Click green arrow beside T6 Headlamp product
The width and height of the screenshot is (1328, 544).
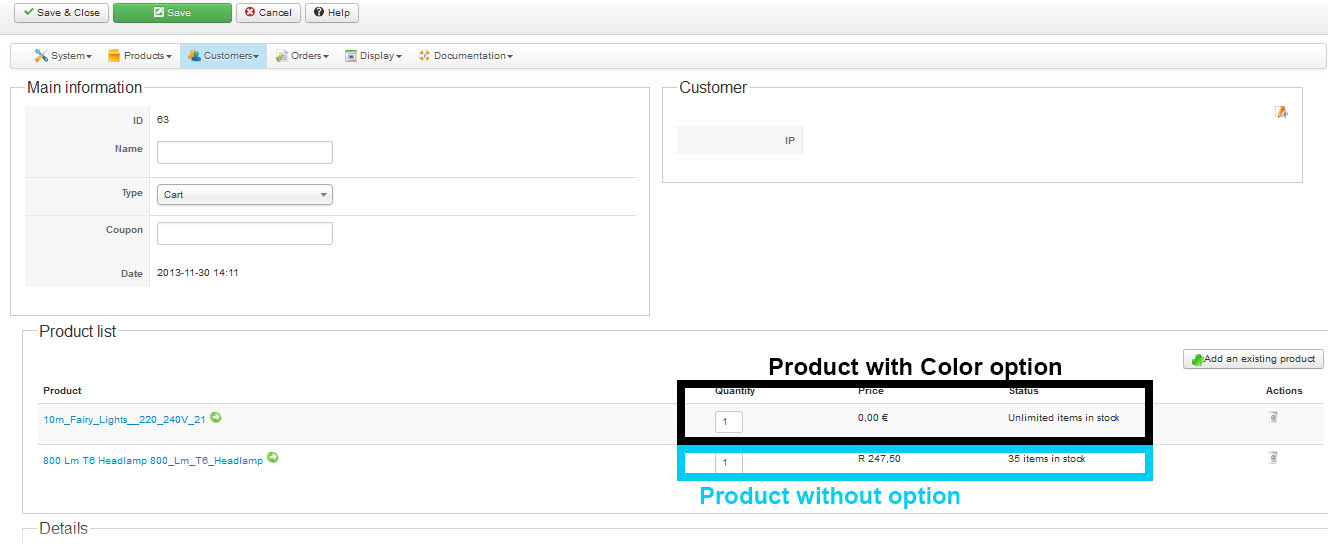click(273, 459)
